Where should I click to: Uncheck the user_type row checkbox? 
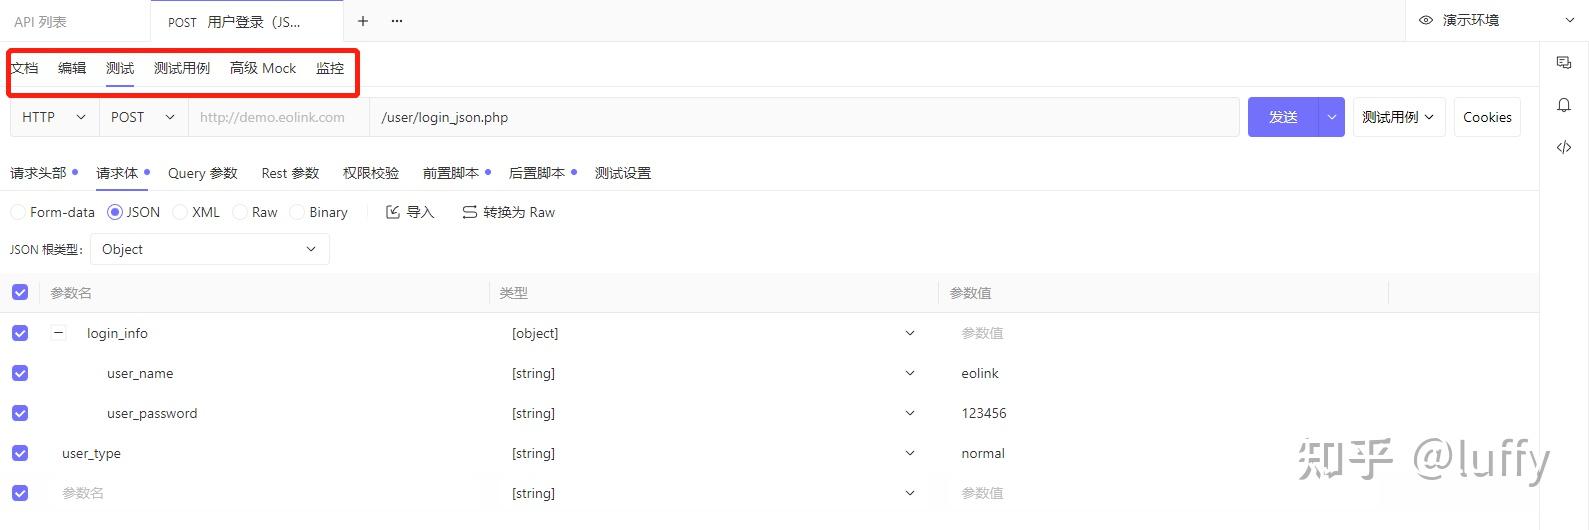(x=20, y=453)
